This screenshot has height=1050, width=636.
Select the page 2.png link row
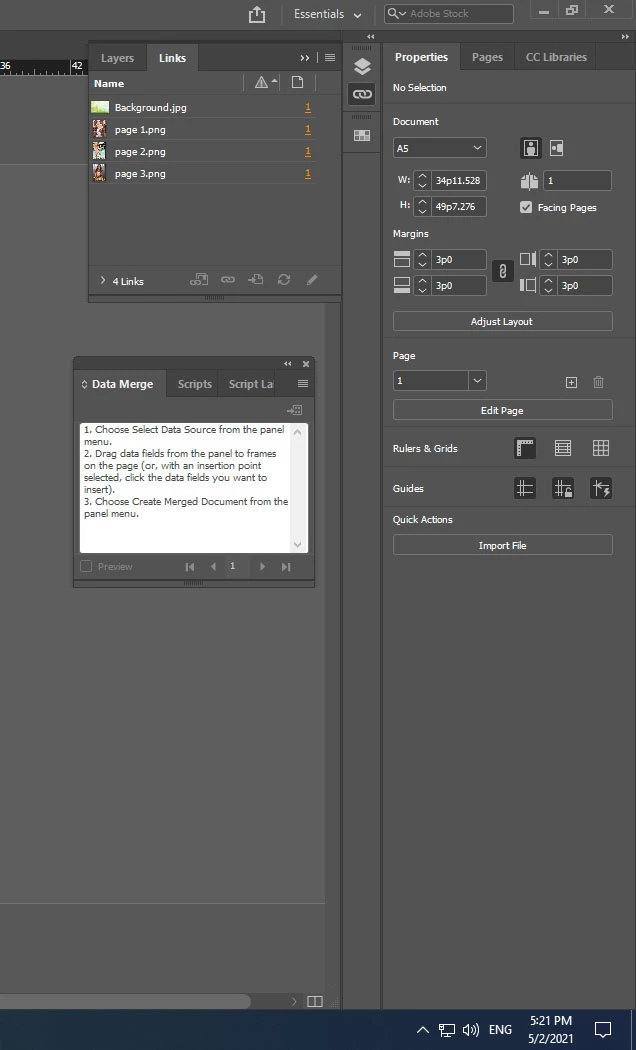[x=202, y=151]
